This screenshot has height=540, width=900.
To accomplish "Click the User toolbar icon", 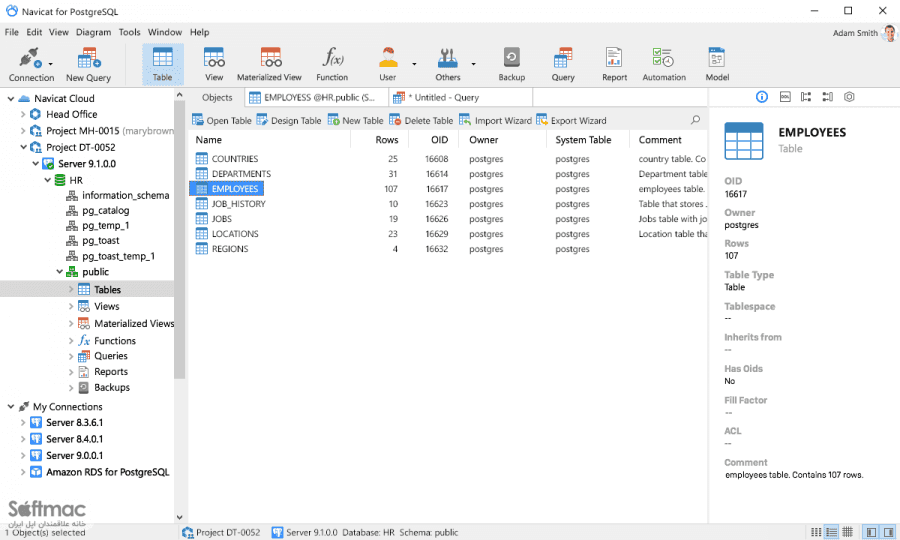I will 388,64.
